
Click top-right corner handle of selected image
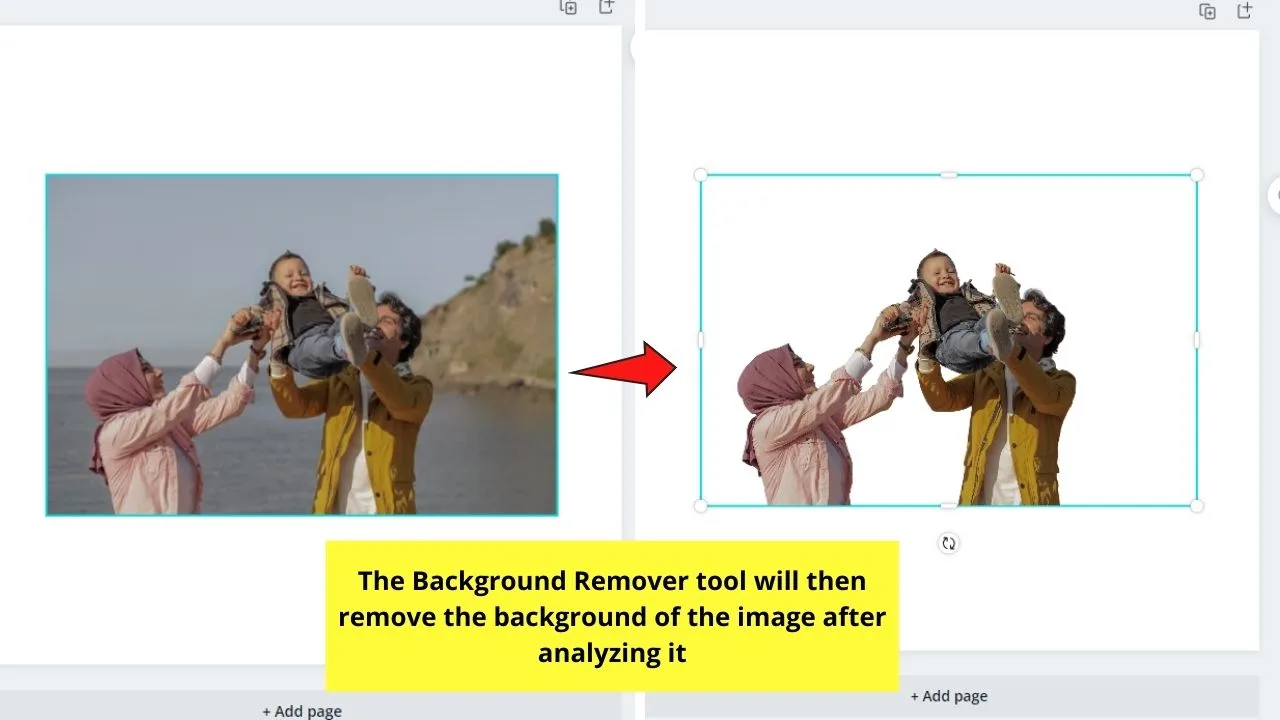tap(1197, 175)
